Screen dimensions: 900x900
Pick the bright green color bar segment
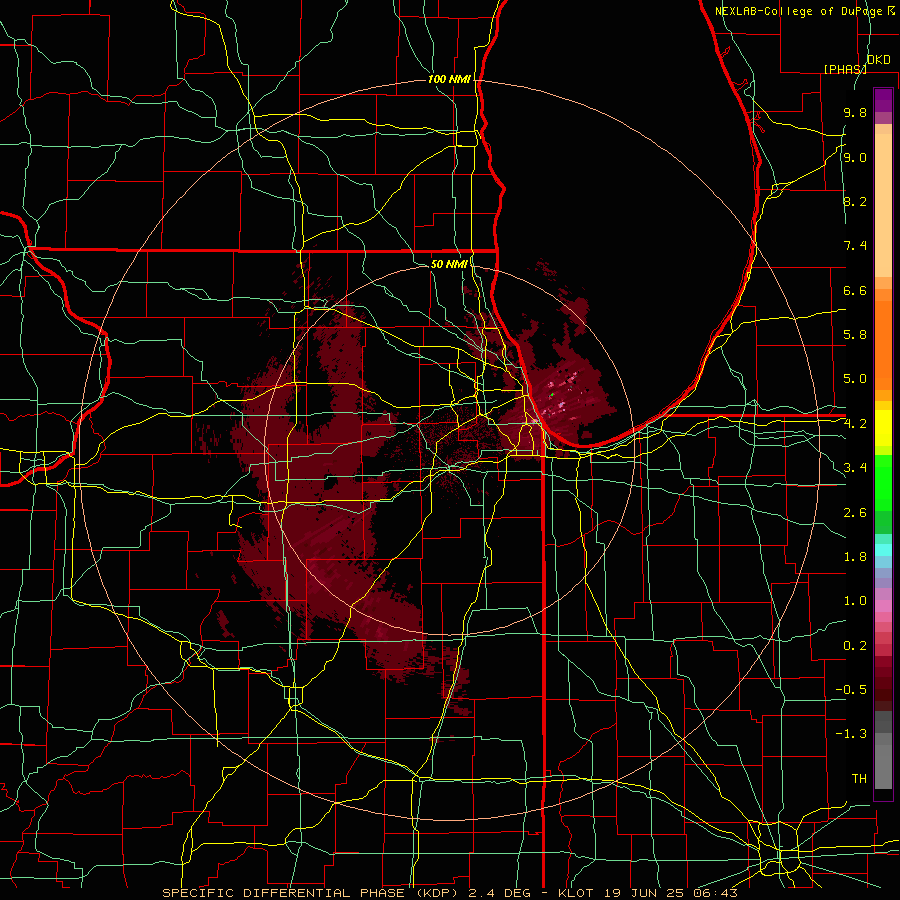pyautogui.click(x=883, y=483)
